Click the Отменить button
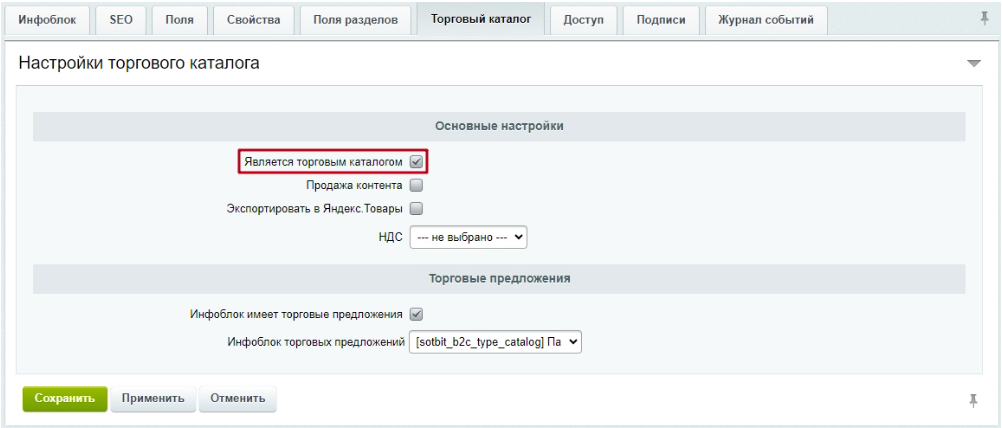Screen dimensions: 1002x428 coord(237,398)
